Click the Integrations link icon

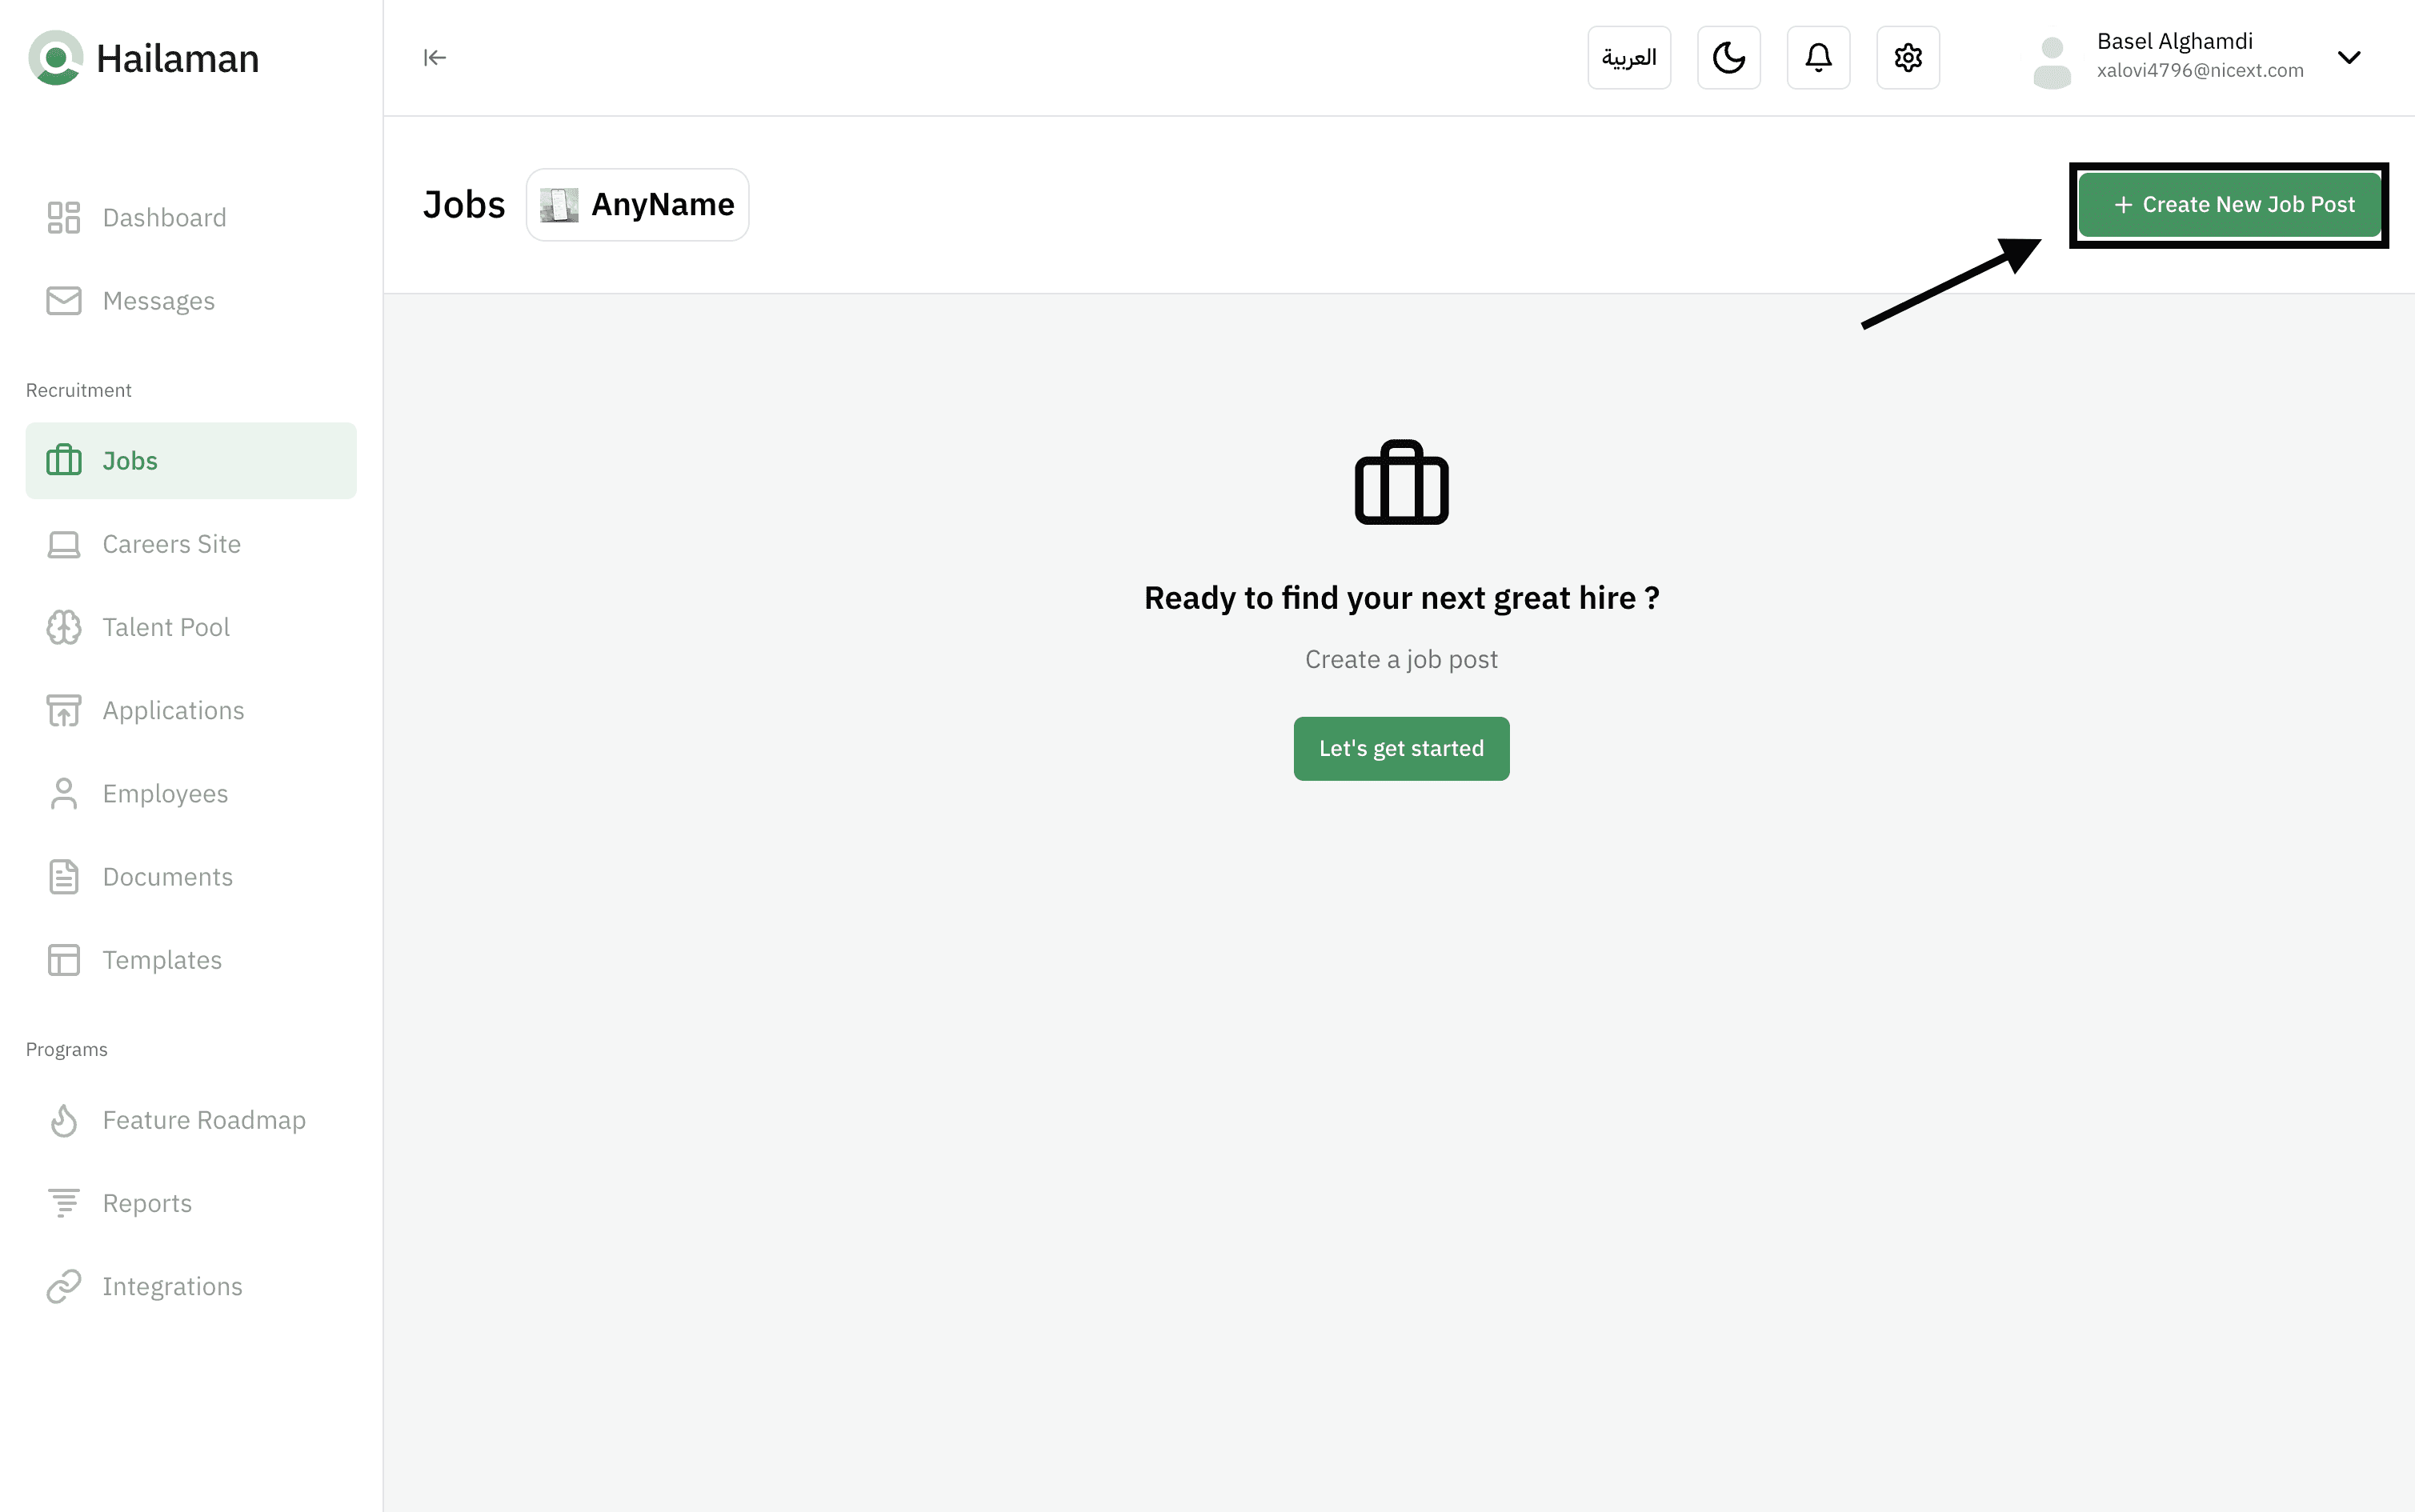coord(64,1286)
